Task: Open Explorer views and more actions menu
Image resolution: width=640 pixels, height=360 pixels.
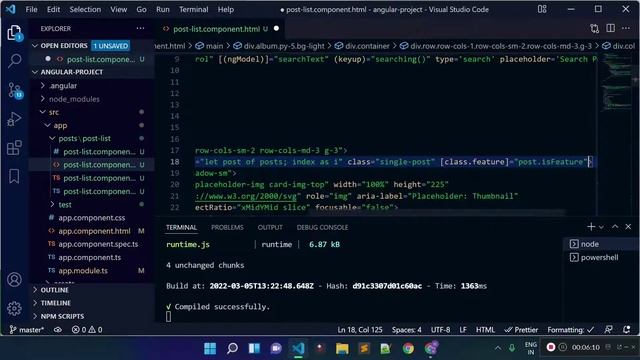Action: point(140,28)
